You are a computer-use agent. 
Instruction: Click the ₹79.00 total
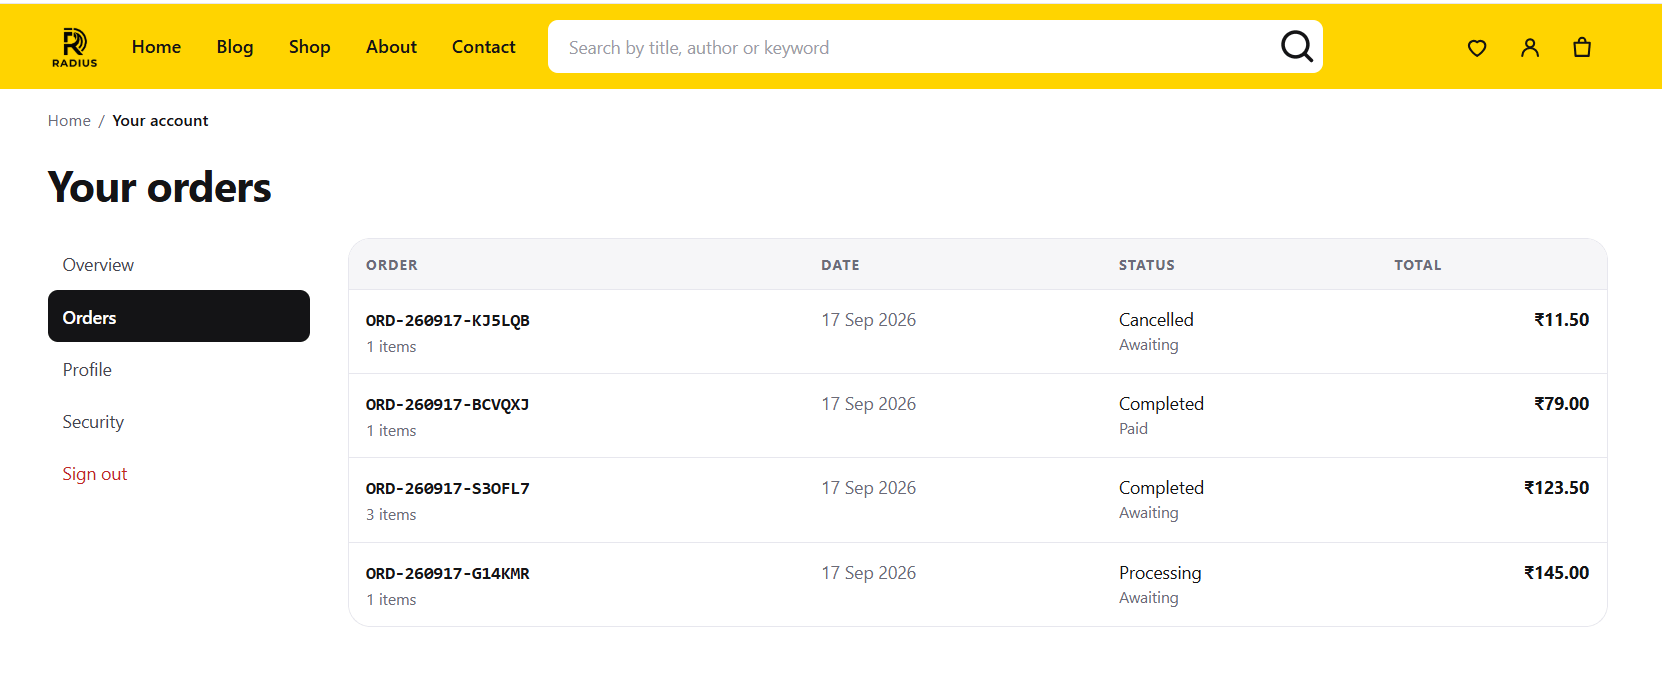point(1562,404)
